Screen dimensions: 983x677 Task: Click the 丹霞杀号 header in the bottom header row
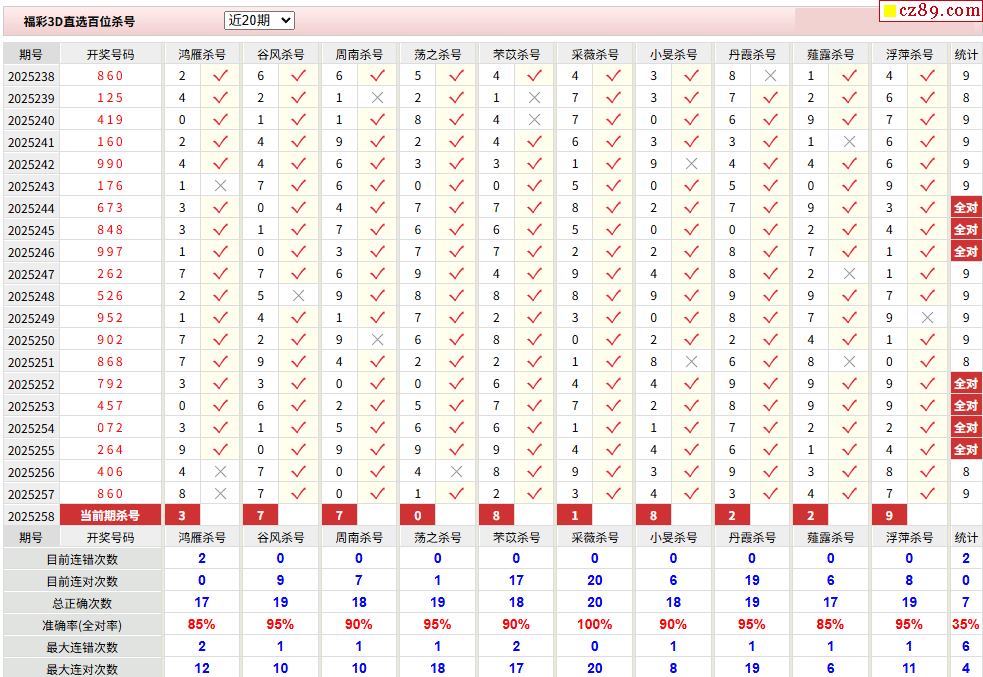(752, 537)
